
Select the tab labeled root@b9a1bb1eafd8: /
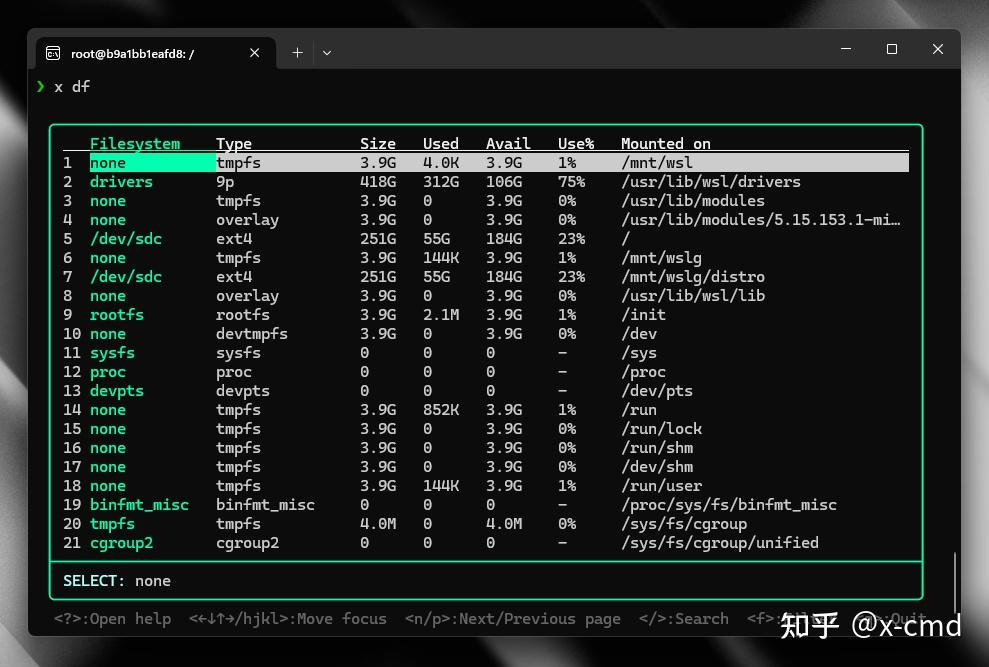140,52
